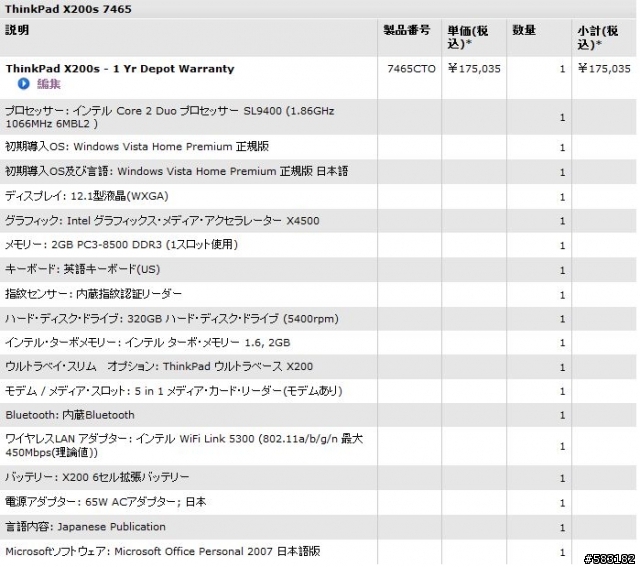Select the WiFi Link 5300 wireless LAN row
This screenshot has width=640, height=567.
tap(318, 446)
